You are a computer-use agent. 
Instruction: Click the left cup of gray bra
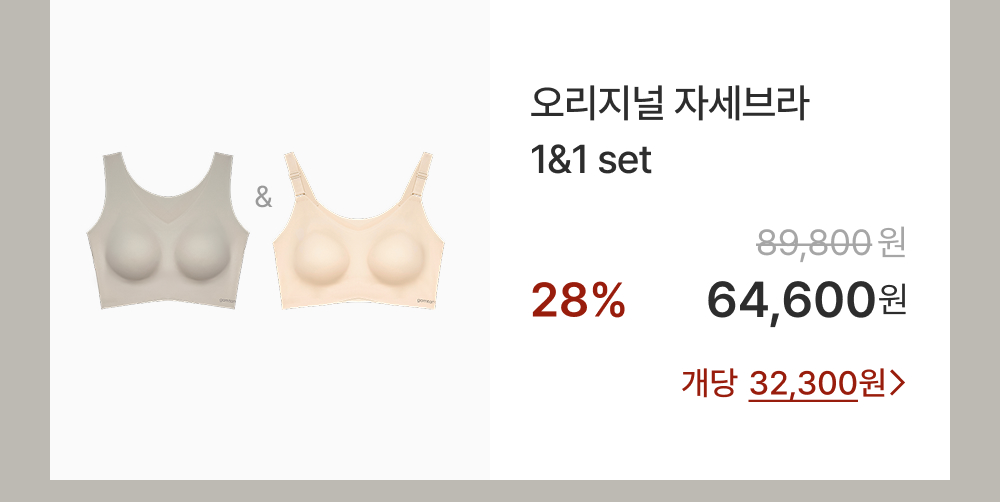click(x=131, y=255)
